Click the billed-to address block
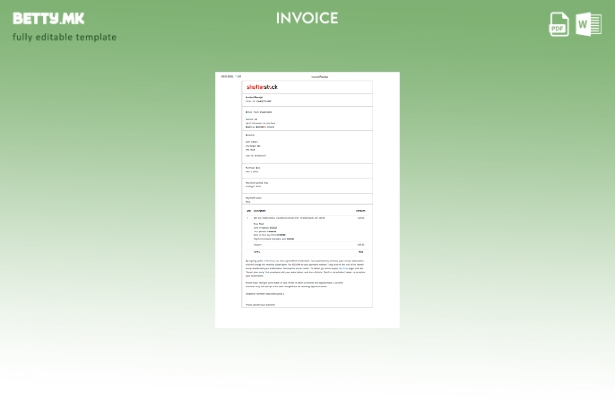 point(260,122)
